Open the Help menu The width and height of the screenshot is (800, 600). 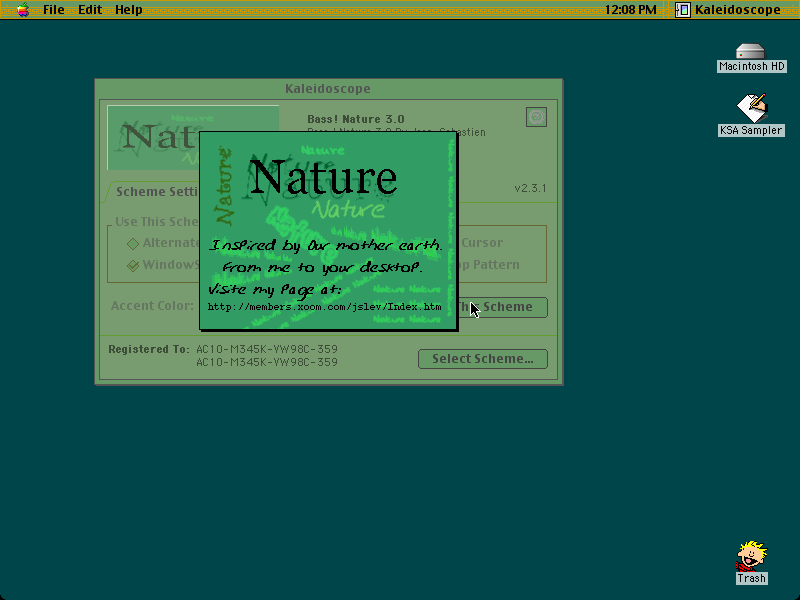point(129,10)
